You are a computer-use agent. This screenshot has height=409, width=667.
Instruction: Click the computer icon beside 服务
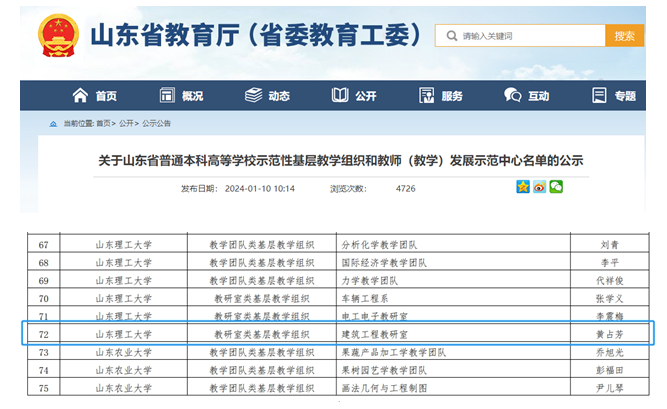coord(425,96)
